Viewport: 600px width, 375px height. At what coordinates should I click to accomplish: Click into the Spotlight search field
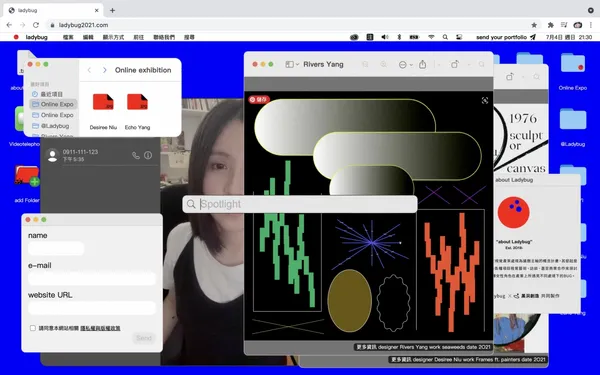[x=300, y=204]
